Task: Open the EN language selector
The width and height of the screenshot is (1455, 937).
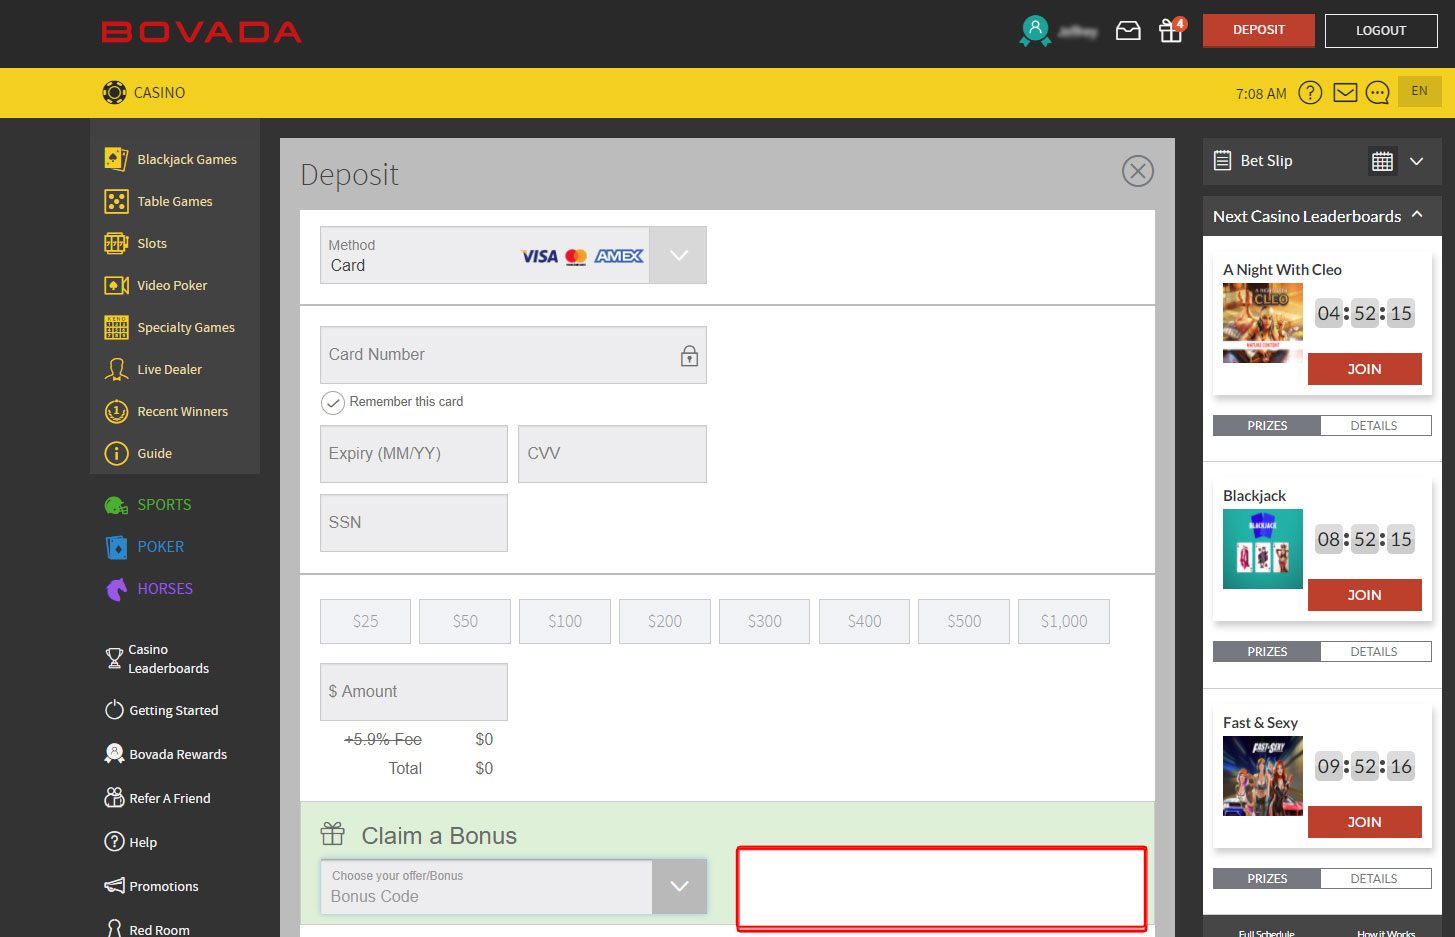Action: pos(1420,91)
